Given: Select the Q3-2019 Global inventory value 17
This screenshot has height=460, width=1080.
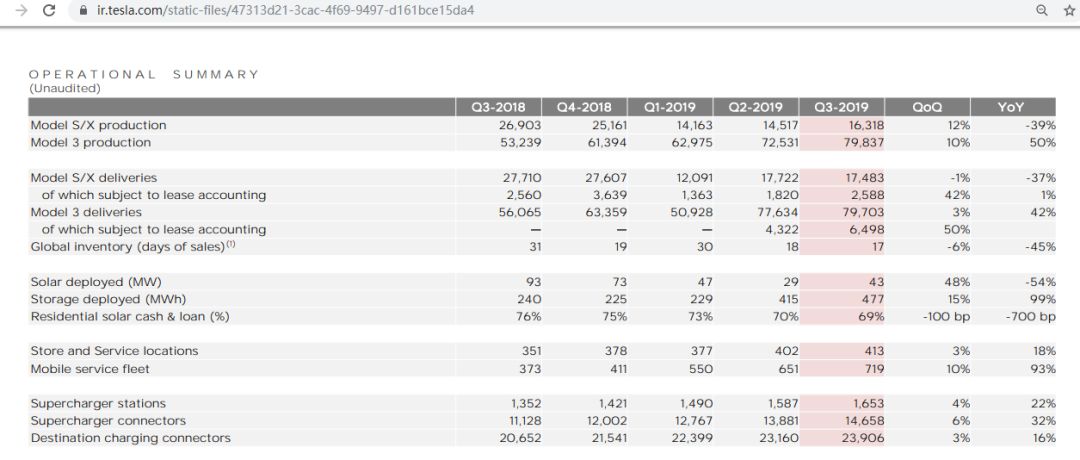Looking at the screenshot, I should pos(878,247).
